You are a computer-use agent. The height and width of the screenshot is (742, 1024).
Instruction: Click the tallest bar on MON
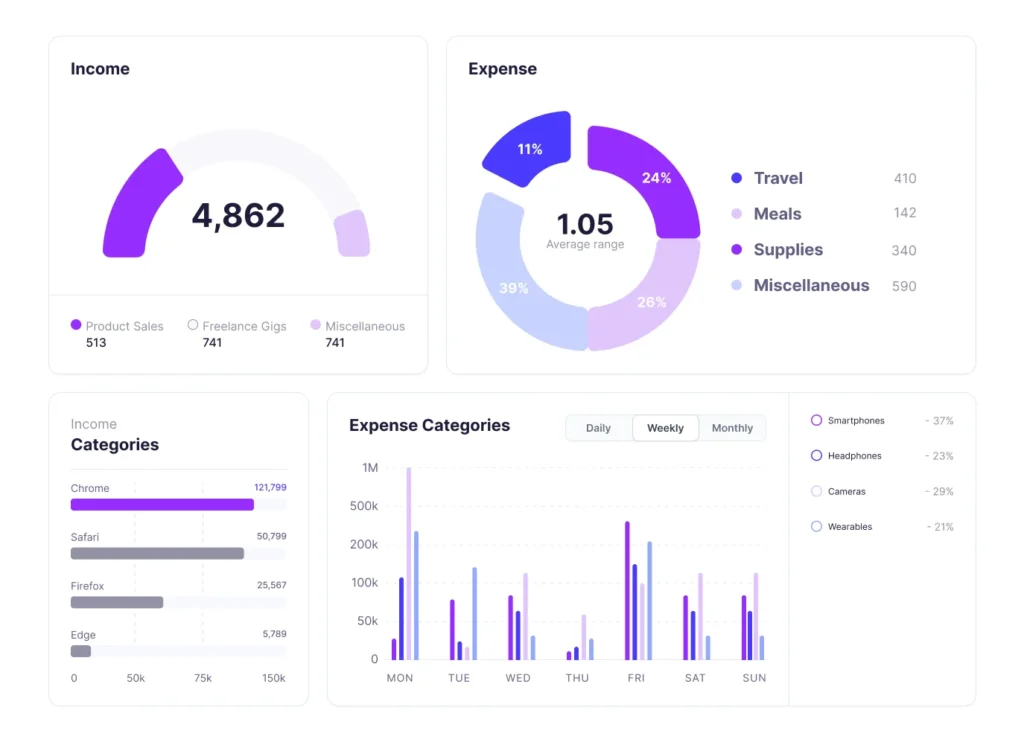click(409, 563)
